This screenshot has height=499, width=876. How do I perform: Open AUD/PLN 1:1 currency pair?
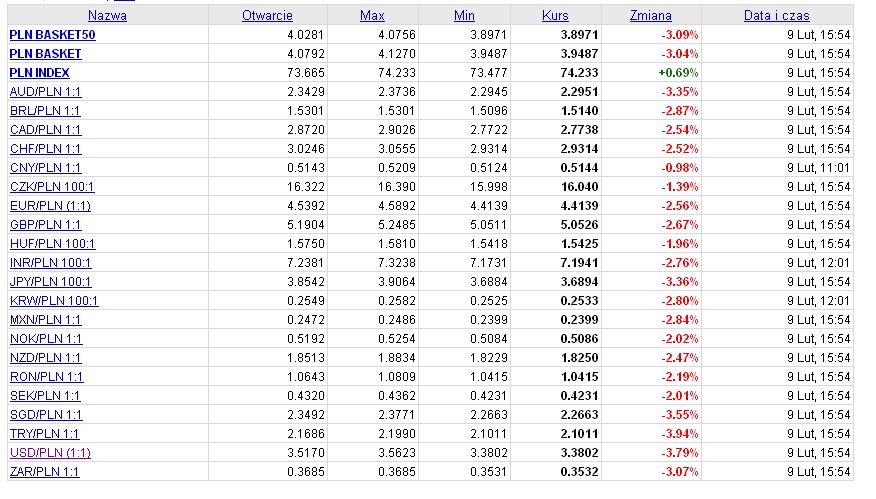45,92
